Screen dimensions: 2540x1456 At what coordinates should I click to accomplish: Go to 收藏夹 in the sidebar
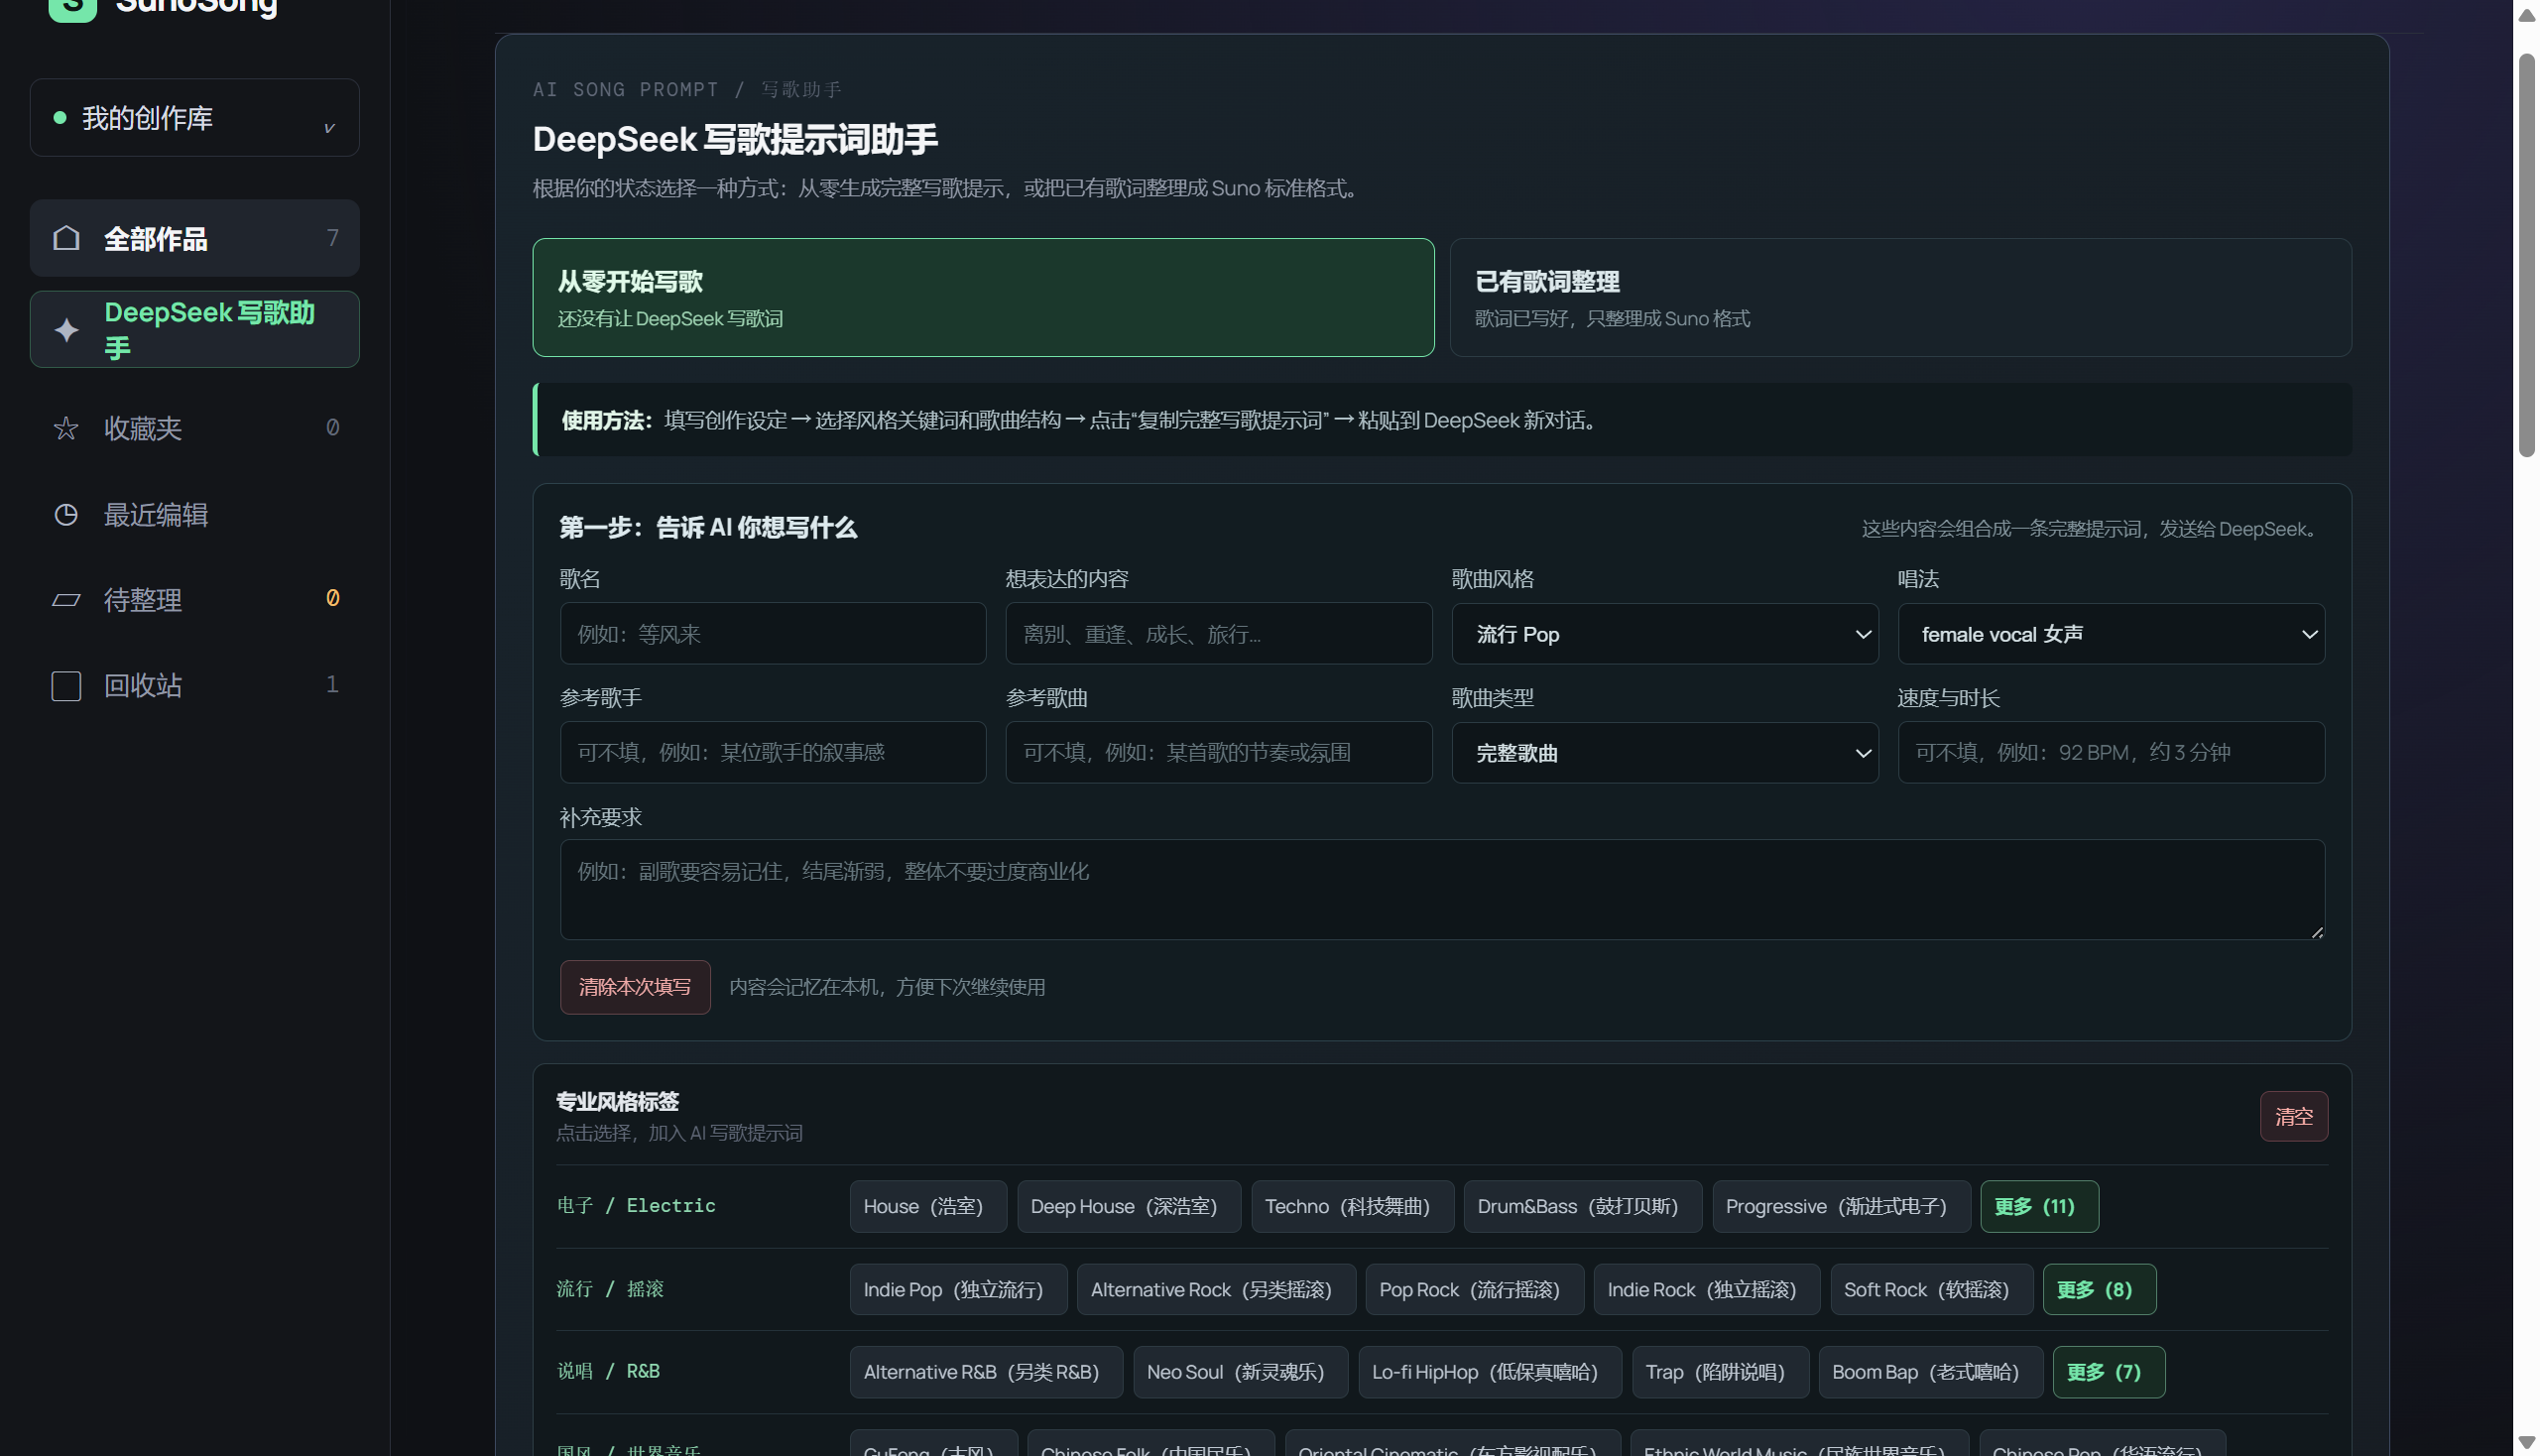tap(195, 428)
